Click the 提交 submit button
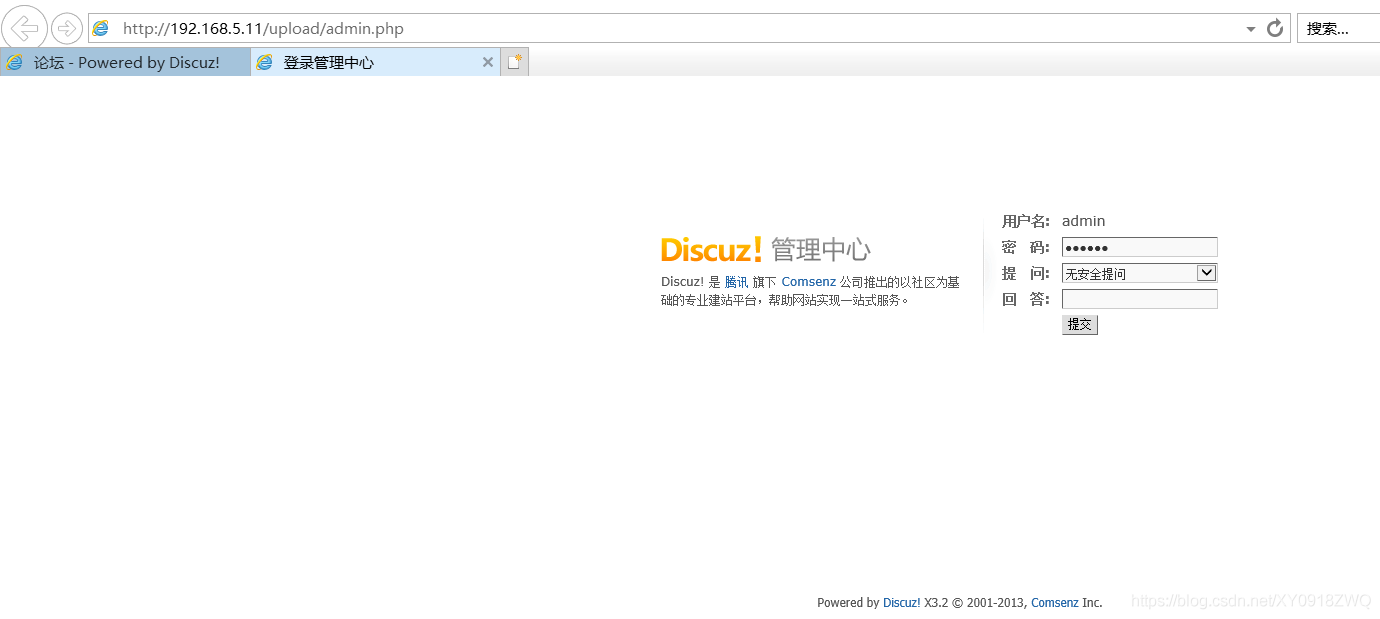The image size is (1380, 619). [1080, 324]
